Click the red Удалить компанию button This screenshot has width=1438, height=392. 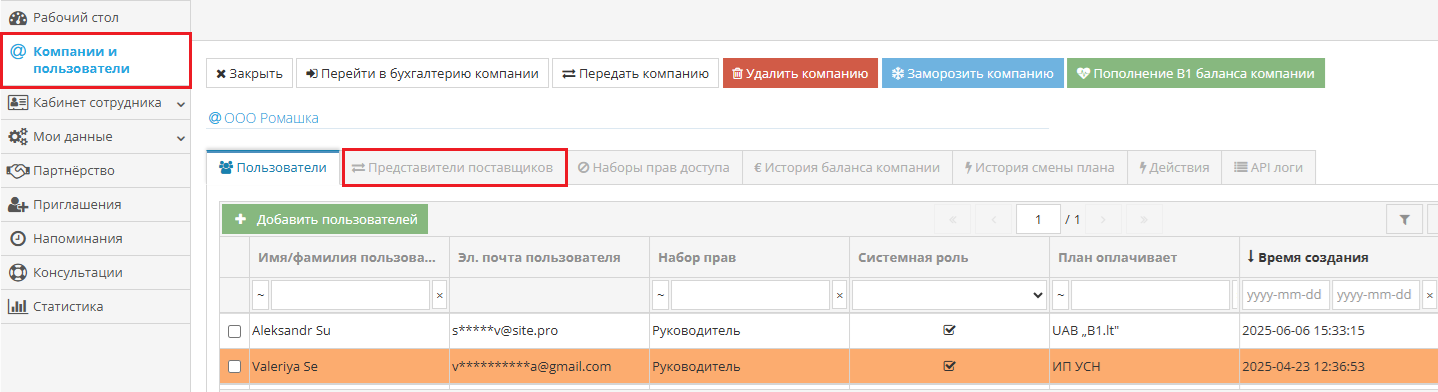point(800,73)
